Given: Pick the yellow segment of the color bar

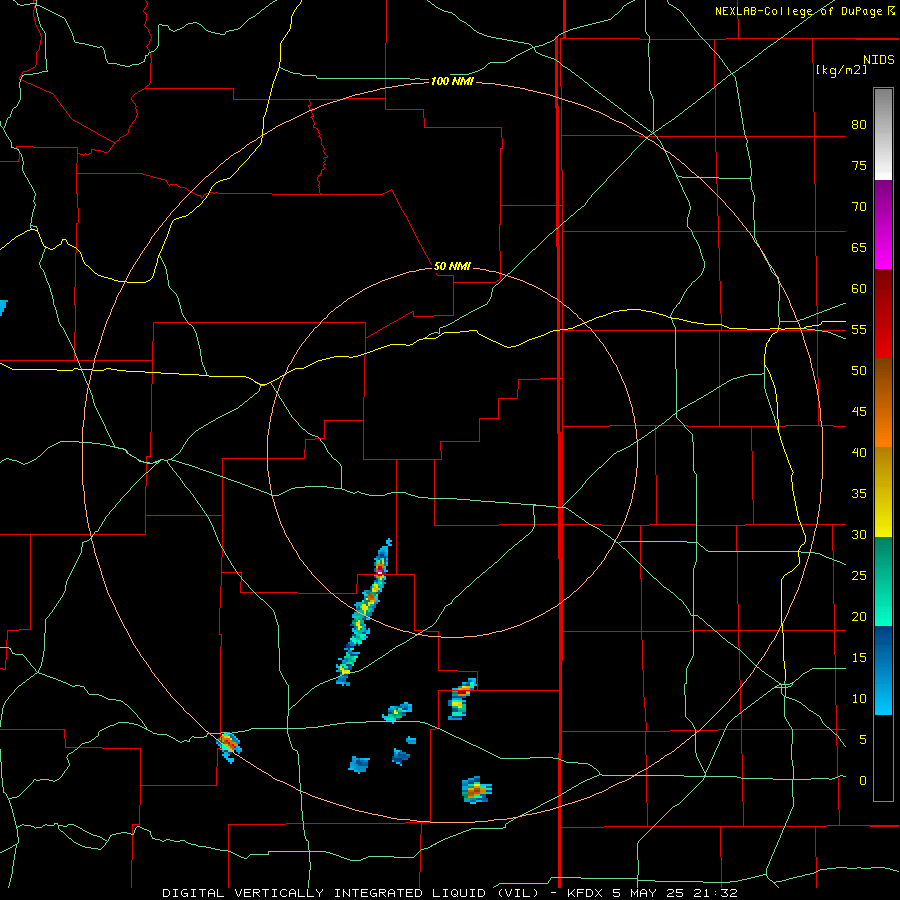Looking at the screenshot, I should pyautogui.click(x=883, y=492).
